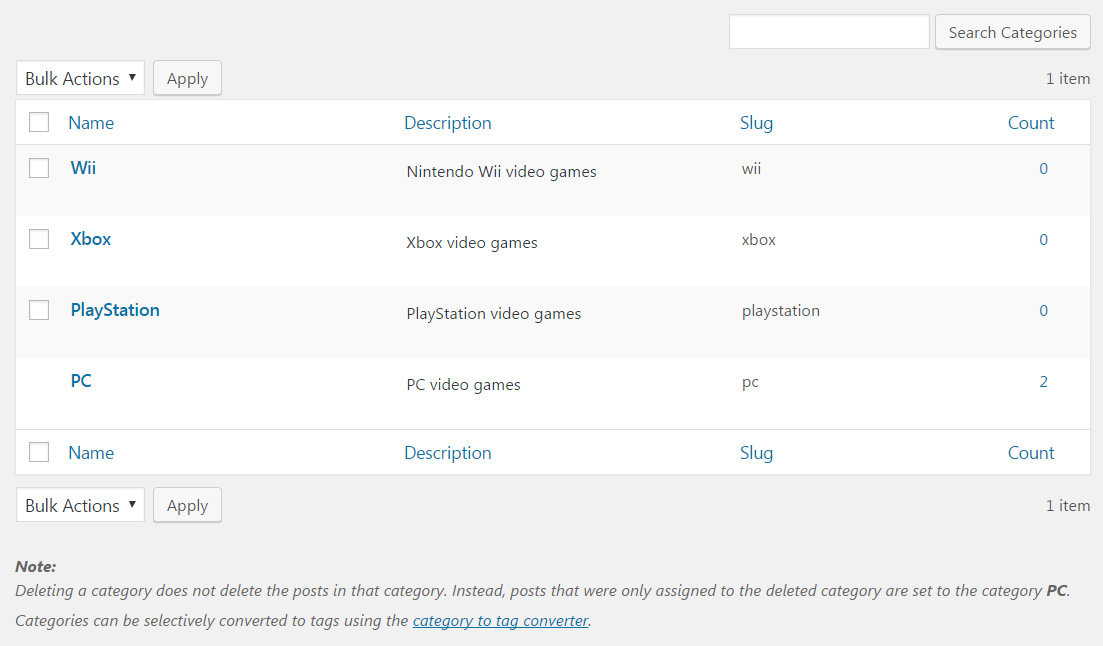Click the Search Categories button
This screenshot has height=646, width=1103.
coord(1012,32)
